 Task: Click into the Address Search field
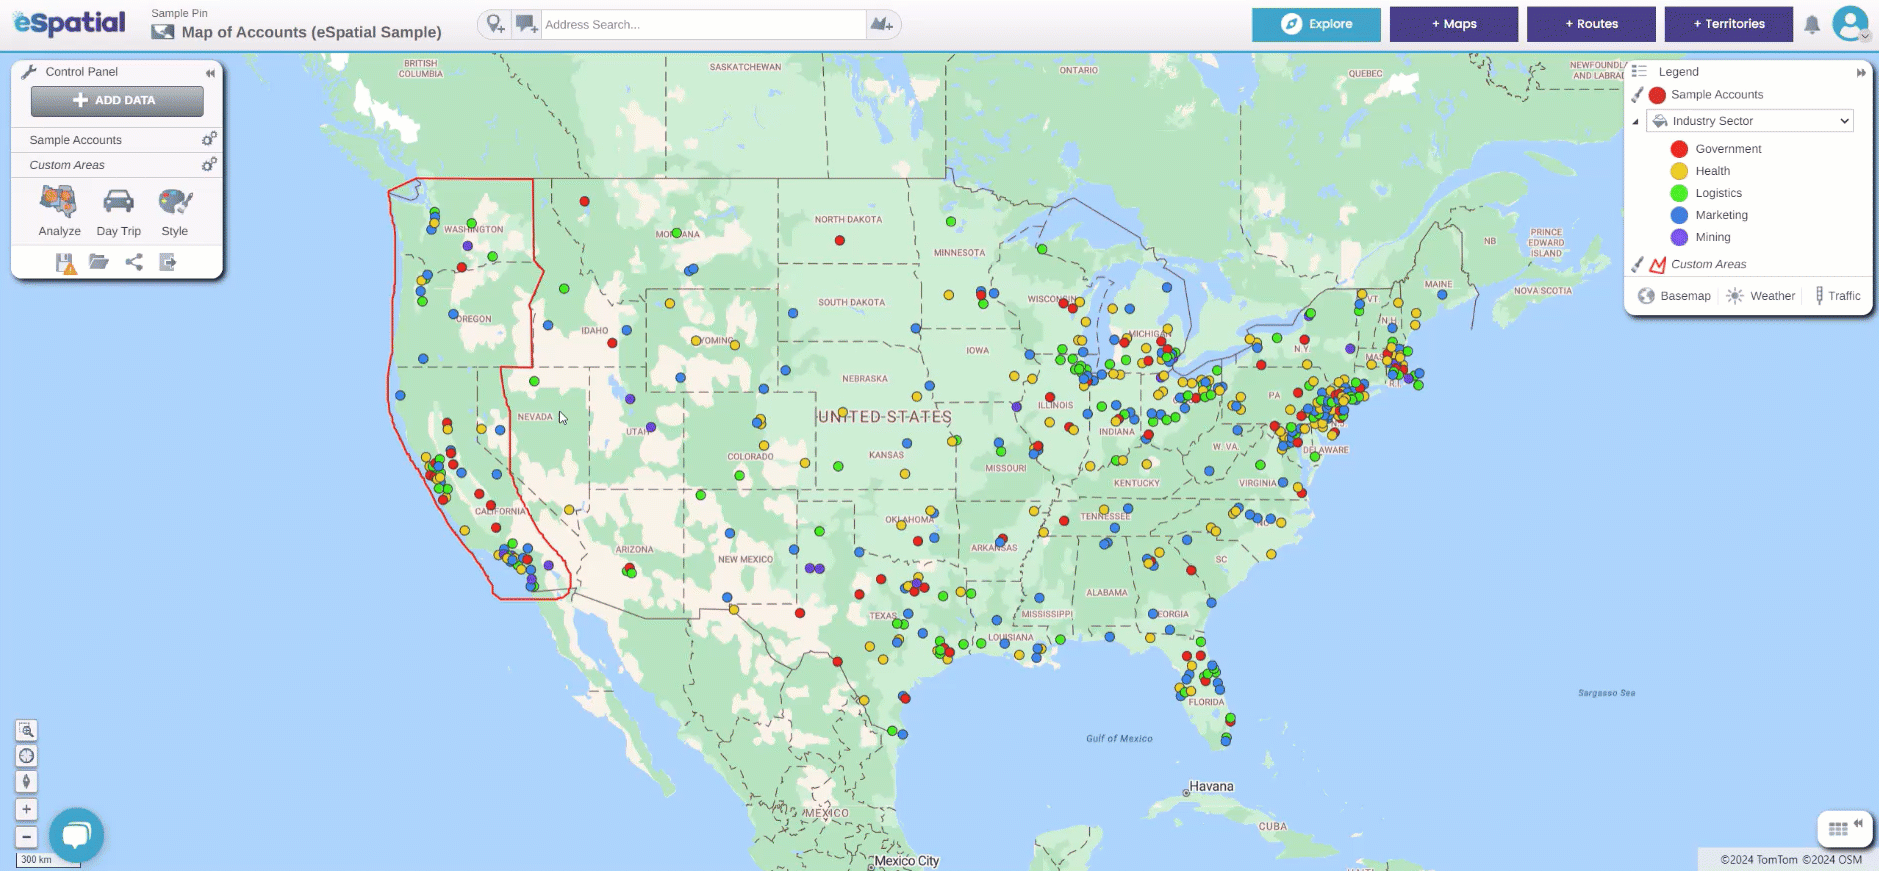(703, 24)
